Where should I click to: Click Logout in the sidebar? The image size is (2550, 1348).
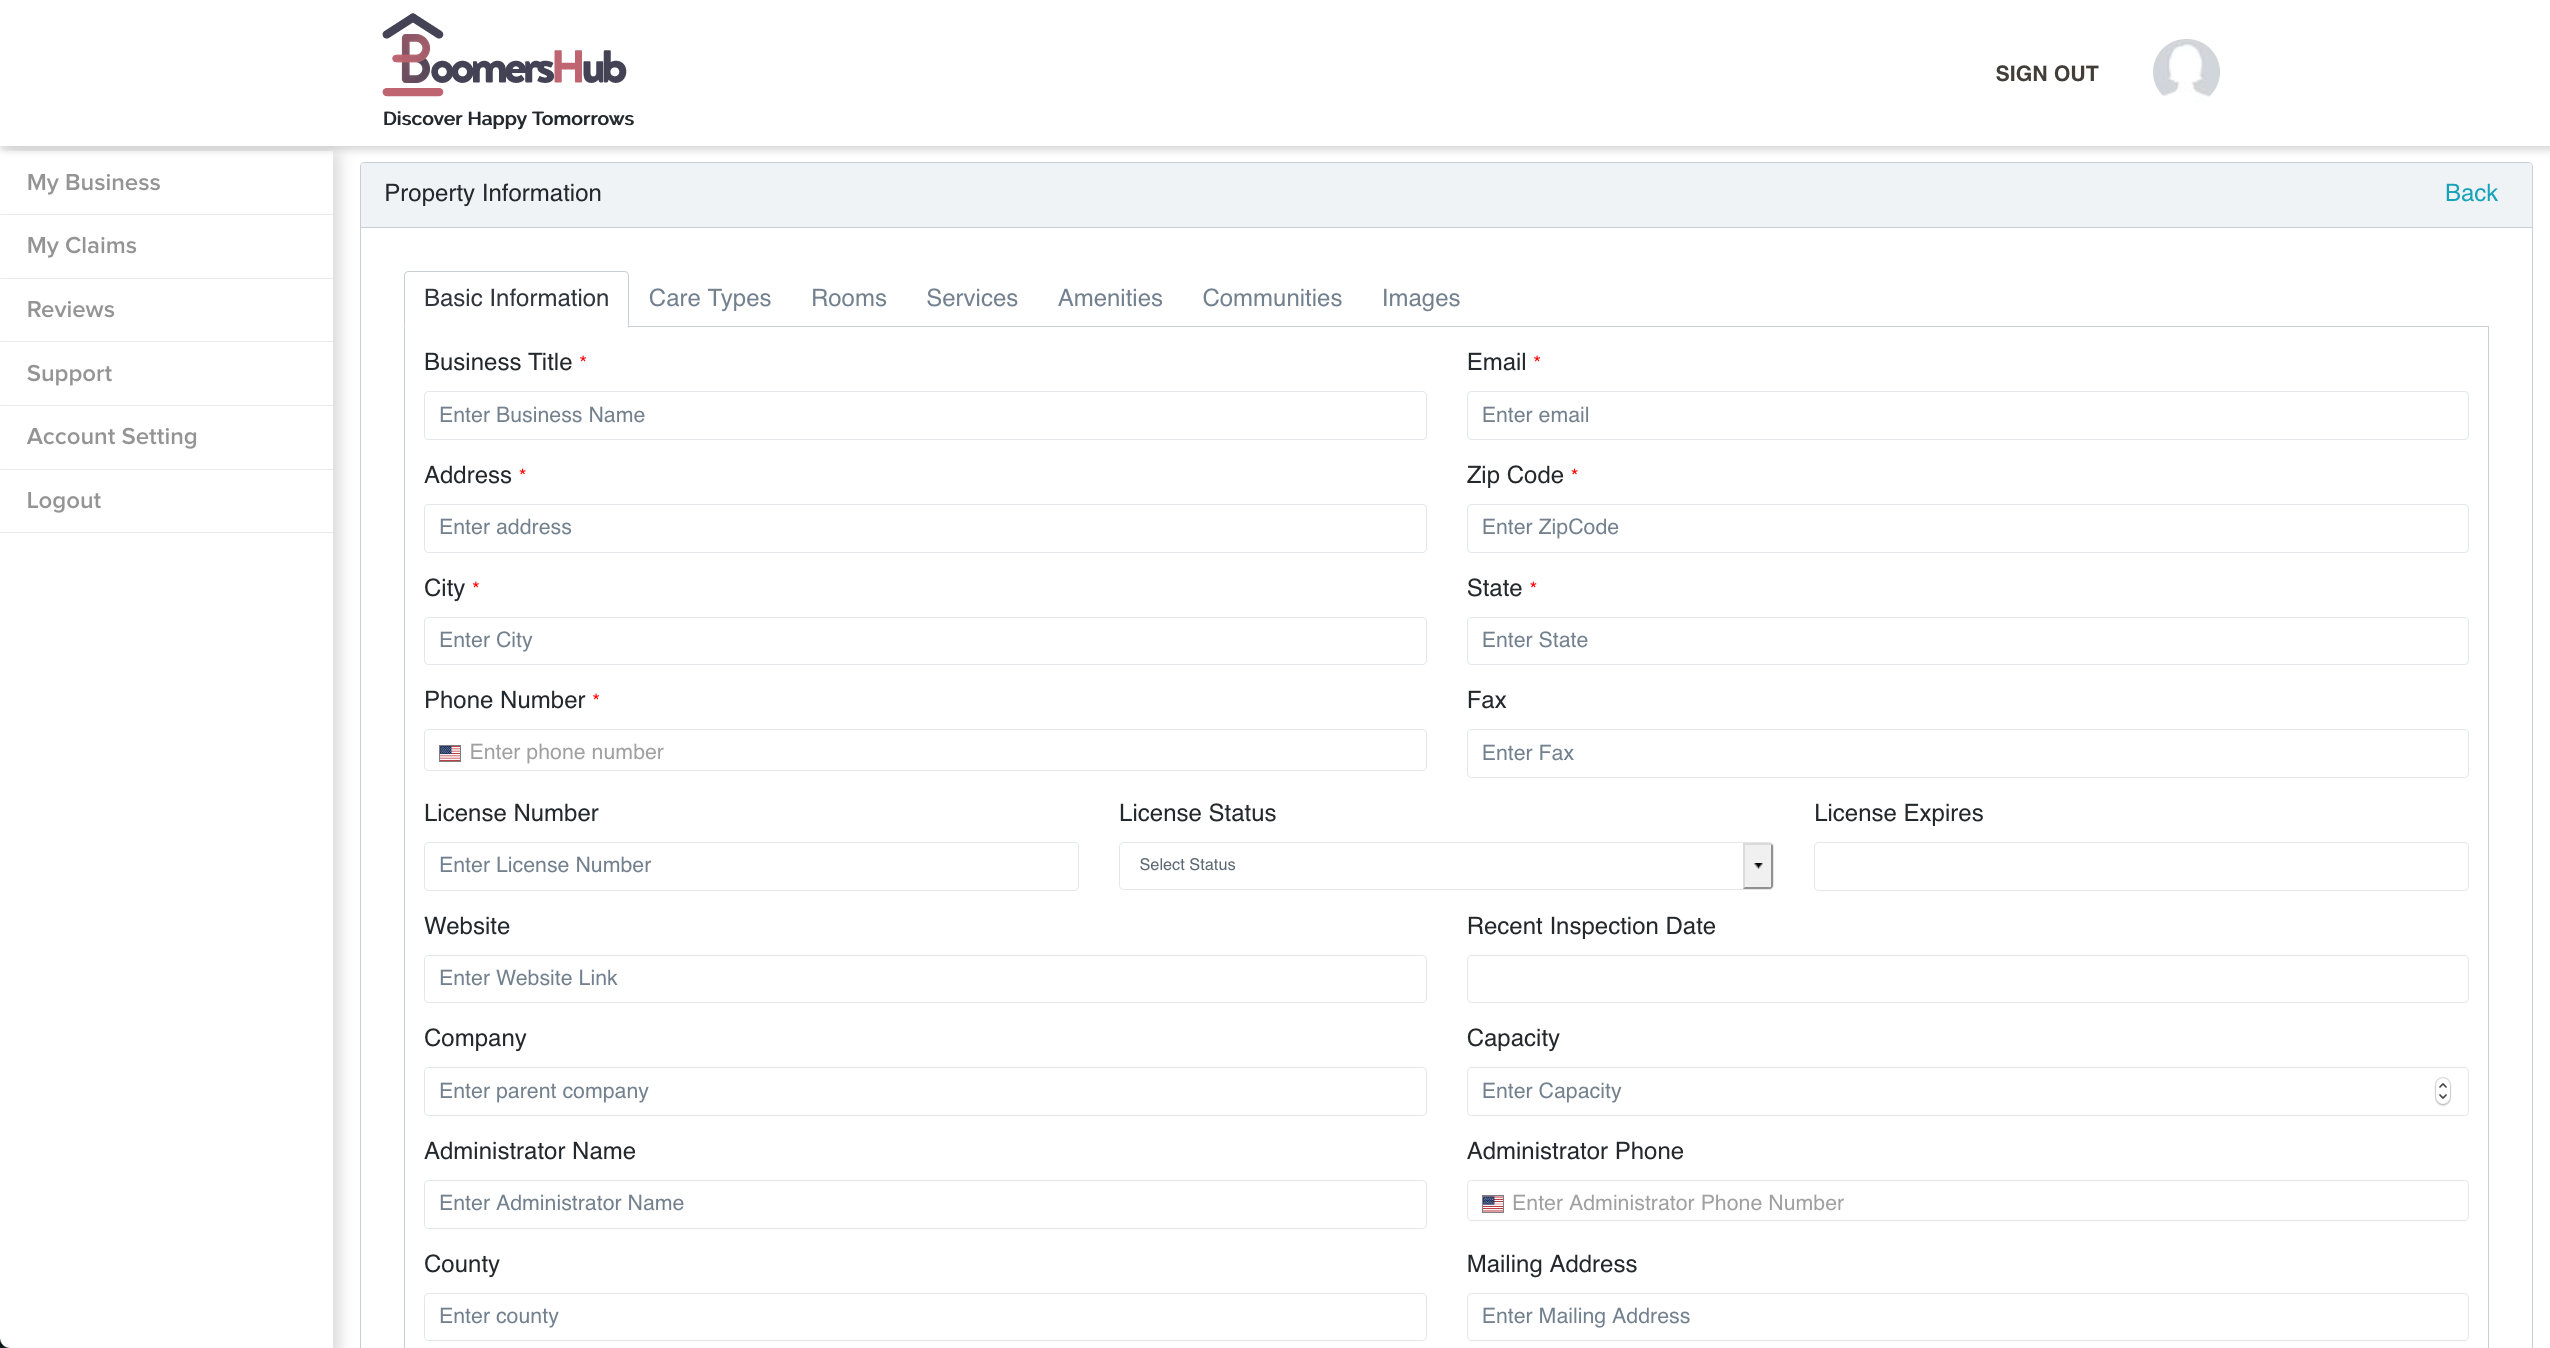167,500
